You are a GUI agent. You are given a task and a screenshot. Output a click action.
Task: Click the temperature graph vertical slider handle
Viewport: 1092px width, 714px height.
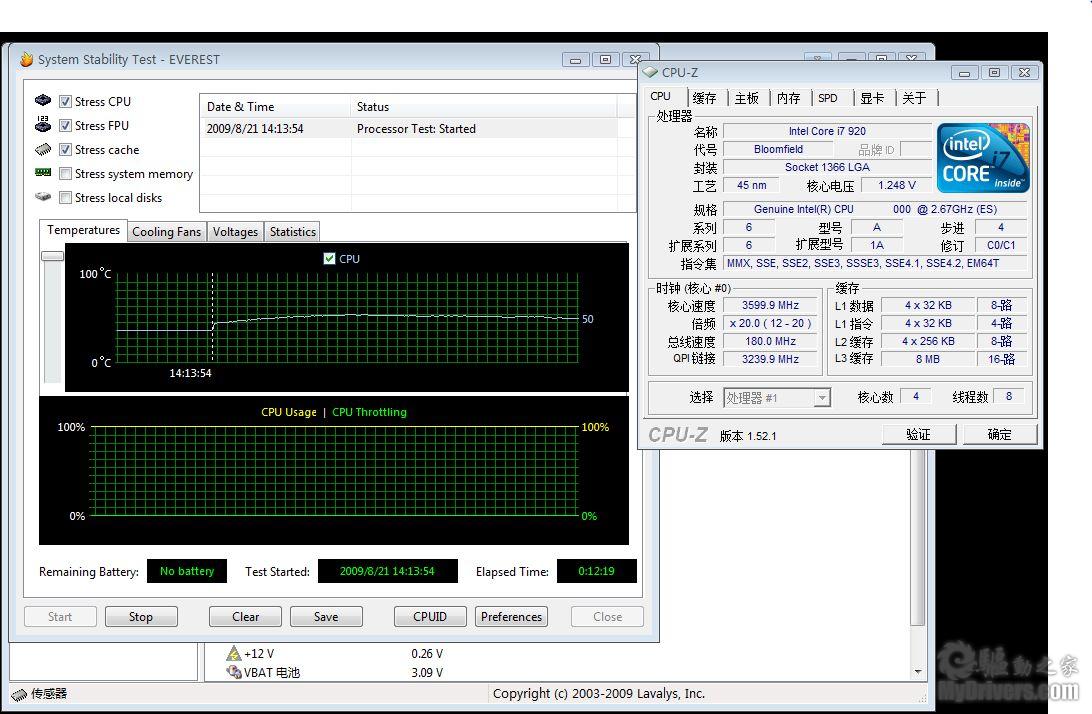coord(52,256)
